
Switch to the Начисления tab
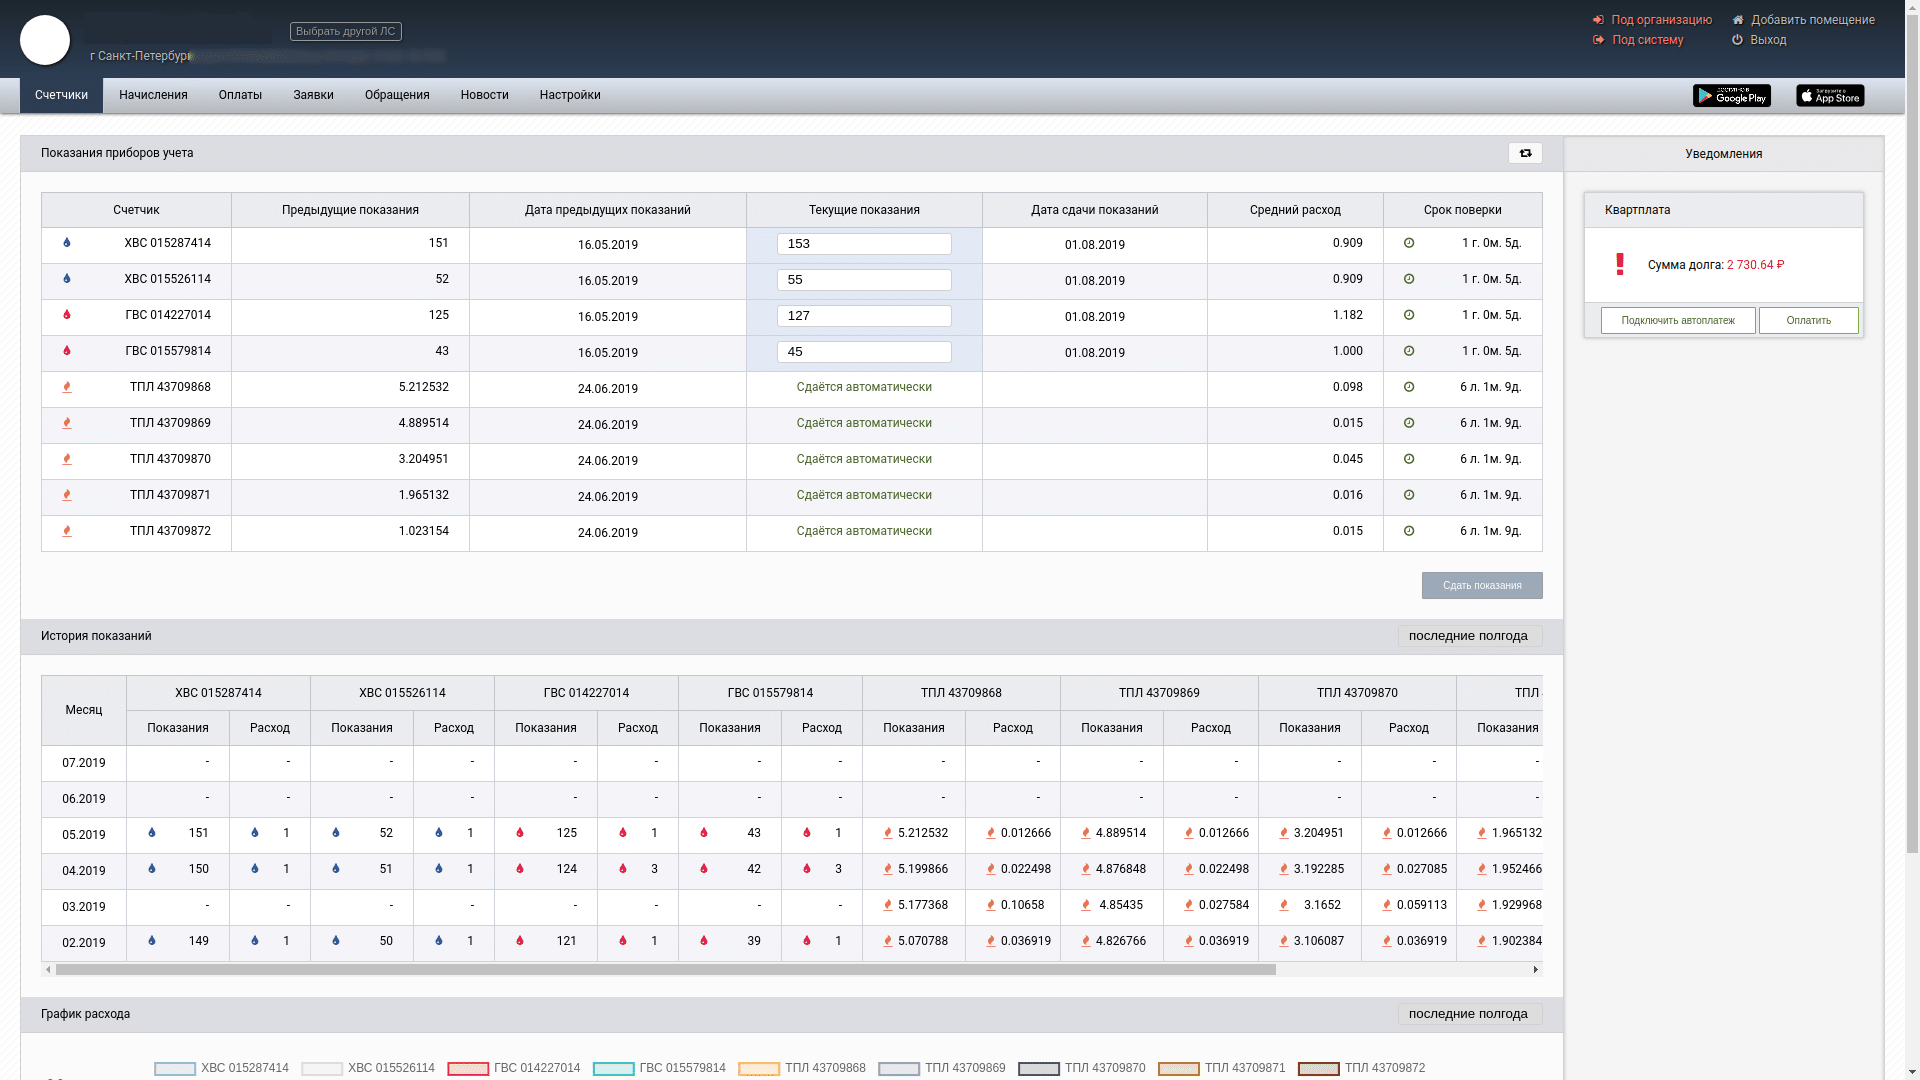click(x=153, y=95)
